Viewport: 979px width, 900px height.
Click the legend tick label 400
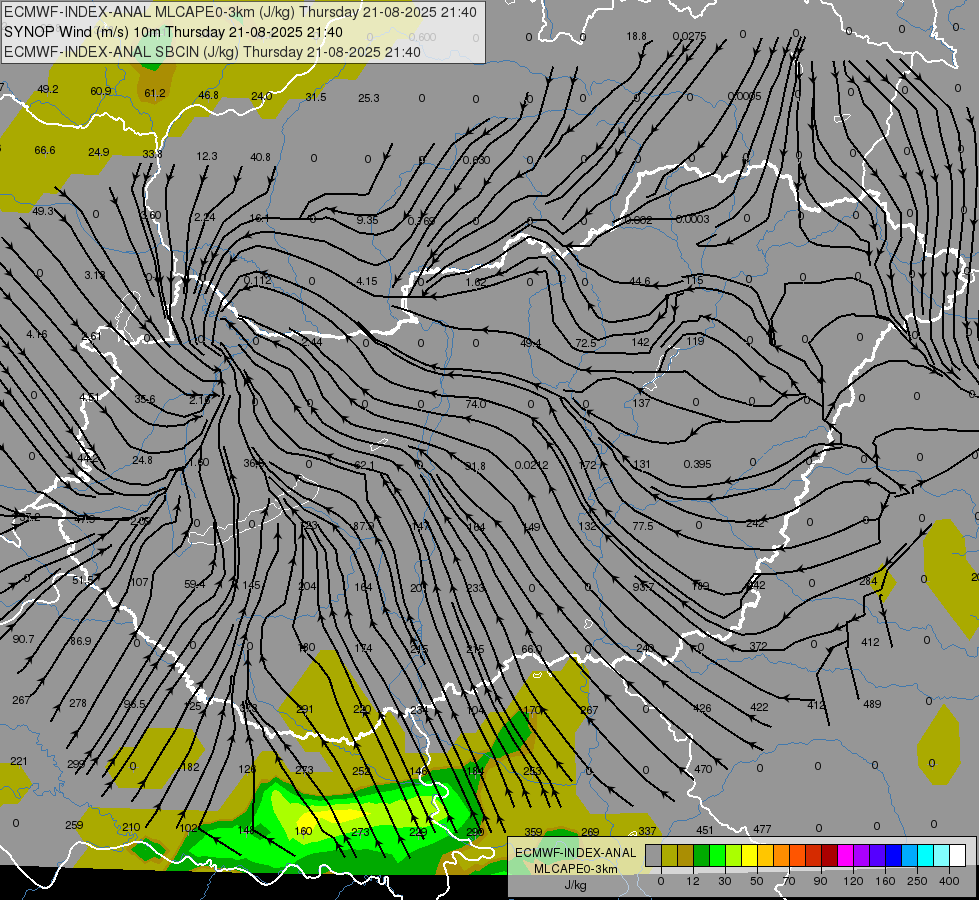click(x=949, y=881)
